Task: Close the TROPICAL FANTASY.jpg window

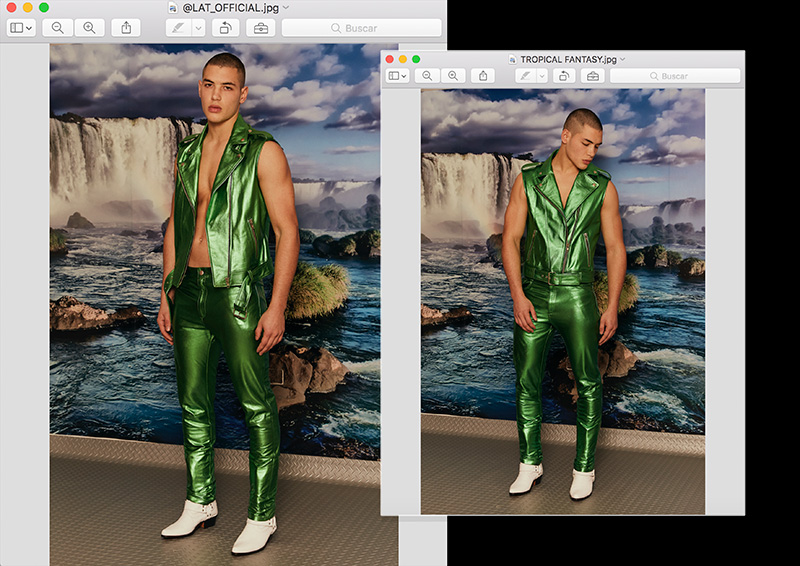Action: pyautogui.click(x=390, y=59)
